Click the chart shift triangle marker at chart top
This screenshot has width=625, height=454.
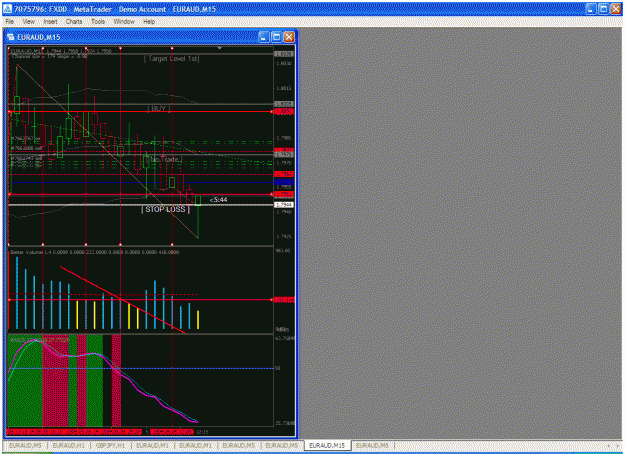(219, 48)
